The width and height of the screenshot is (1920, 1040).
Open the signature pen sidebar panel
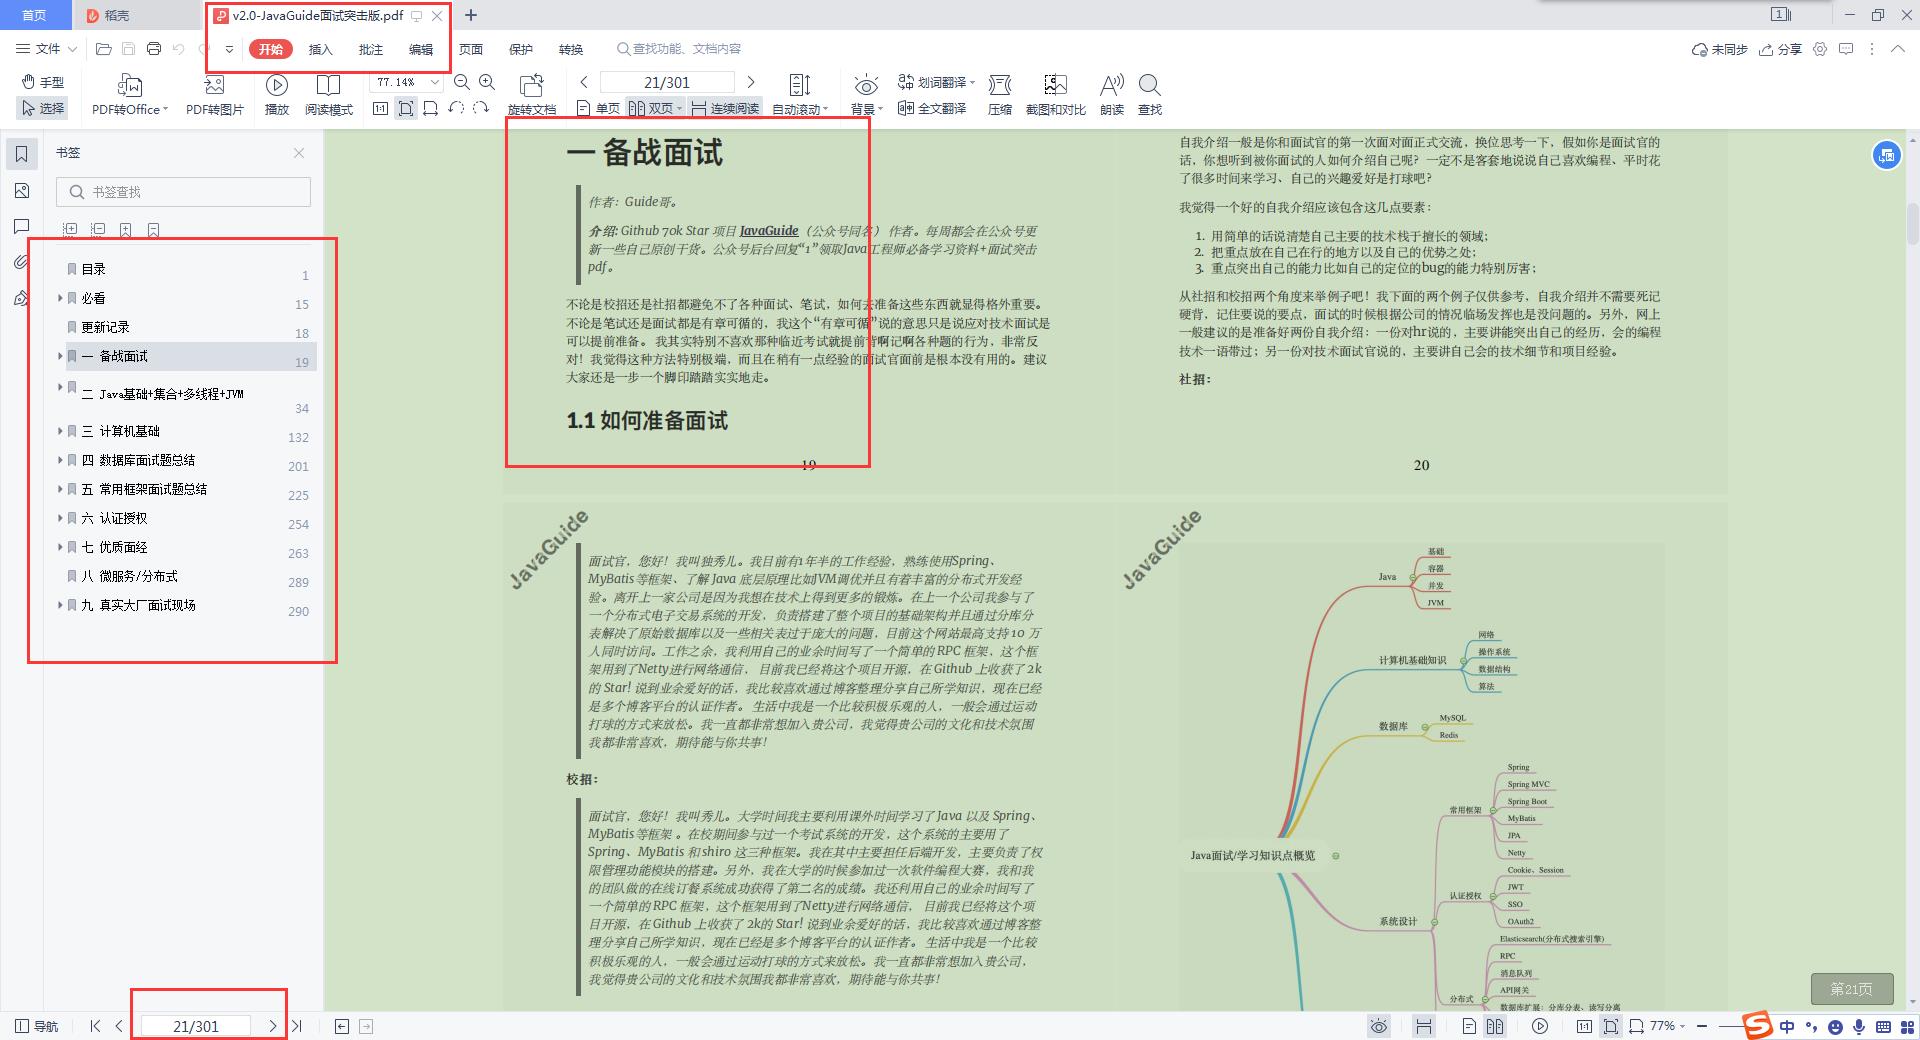21,298
